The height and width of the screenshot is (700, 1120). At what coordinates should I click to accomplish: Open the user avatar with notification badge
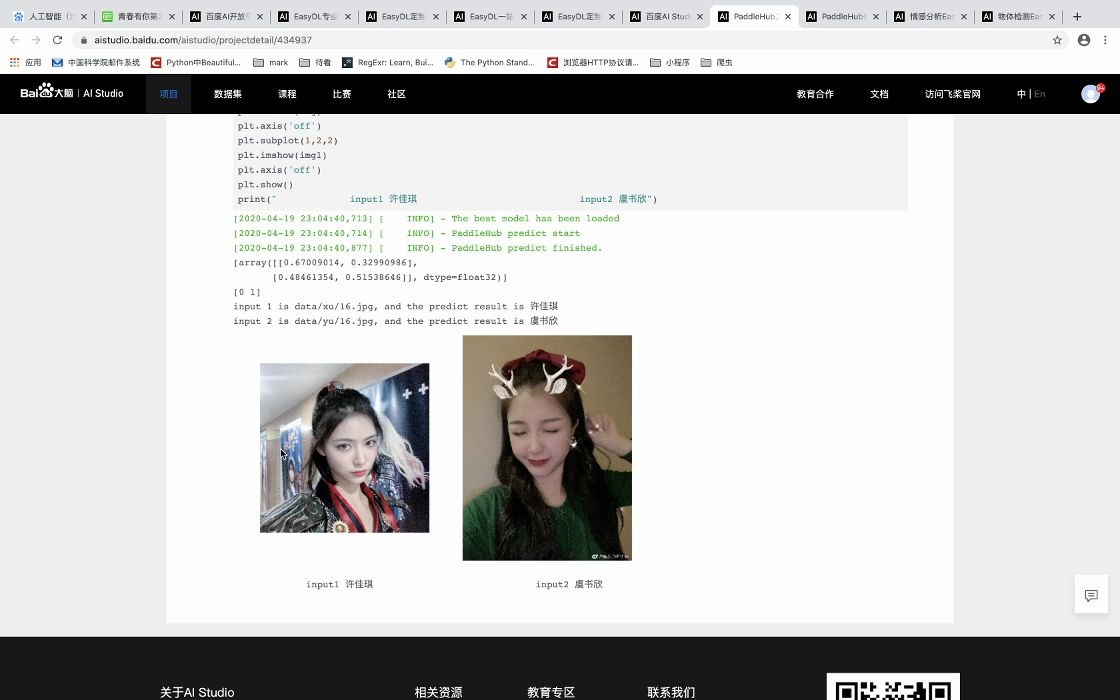[x=1091, y=93]
